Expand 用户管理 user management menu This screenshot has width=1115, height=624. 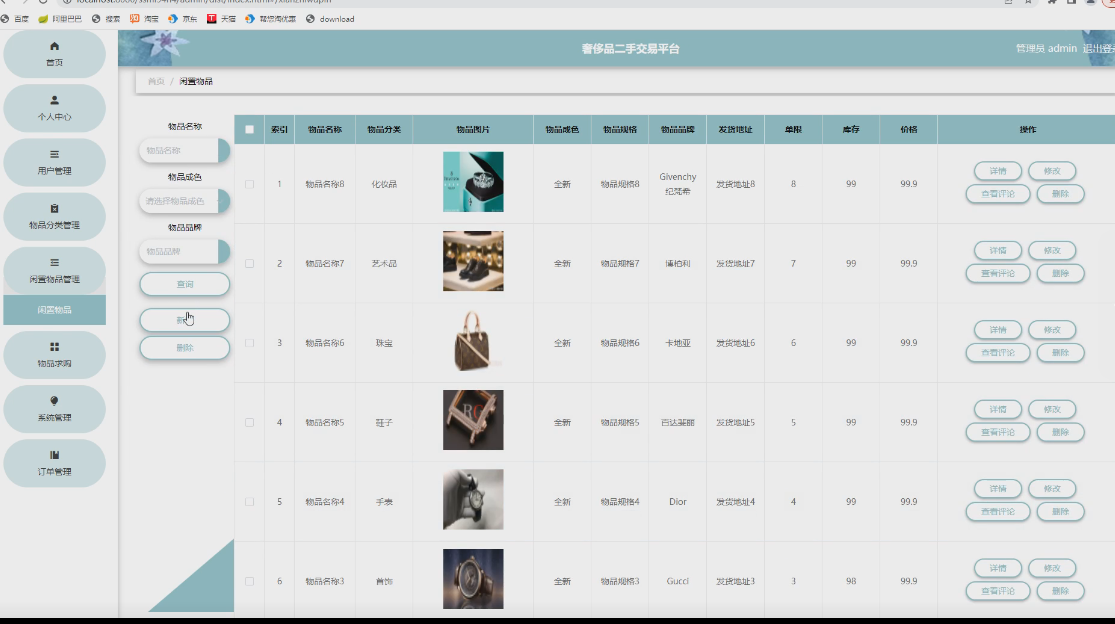point(55,163)
